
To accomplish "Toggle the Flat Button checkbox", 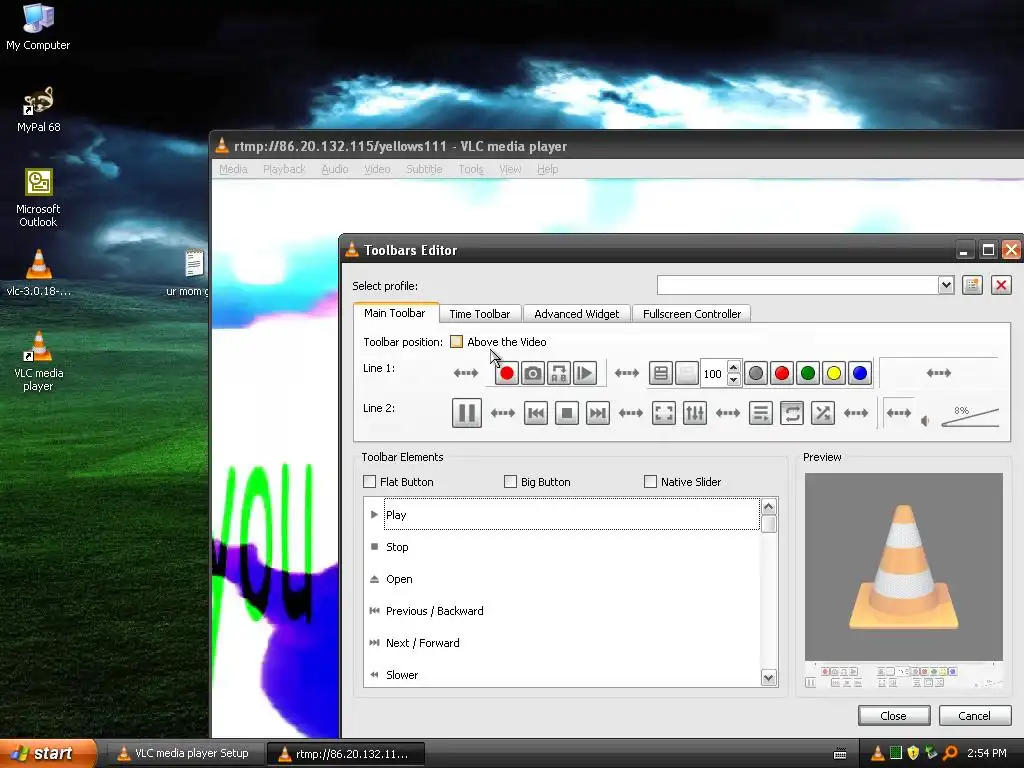I will coord(370,482).
